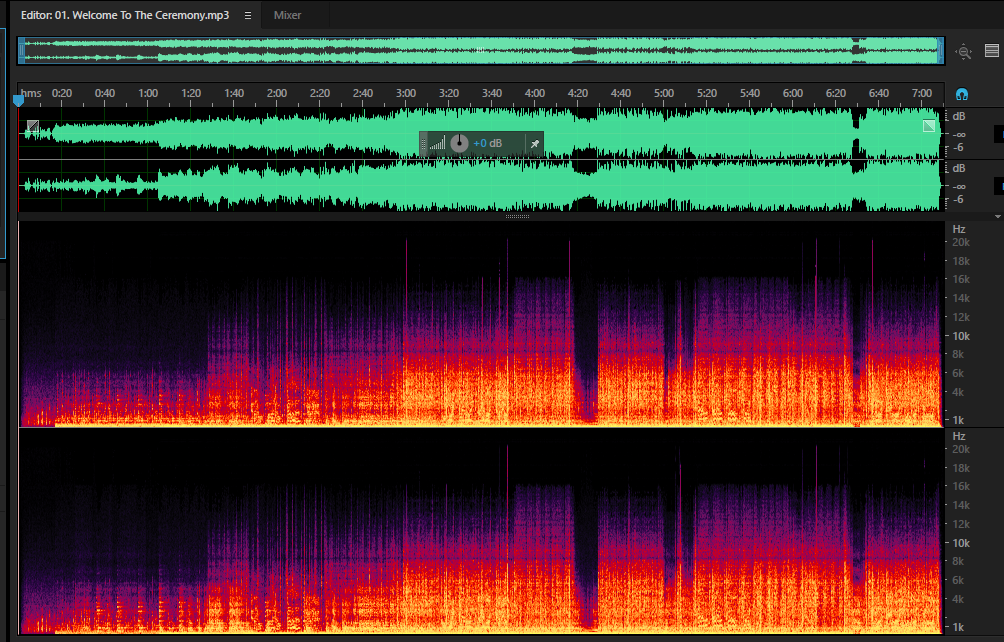Click the overview navigator left handle

point(21,51)
